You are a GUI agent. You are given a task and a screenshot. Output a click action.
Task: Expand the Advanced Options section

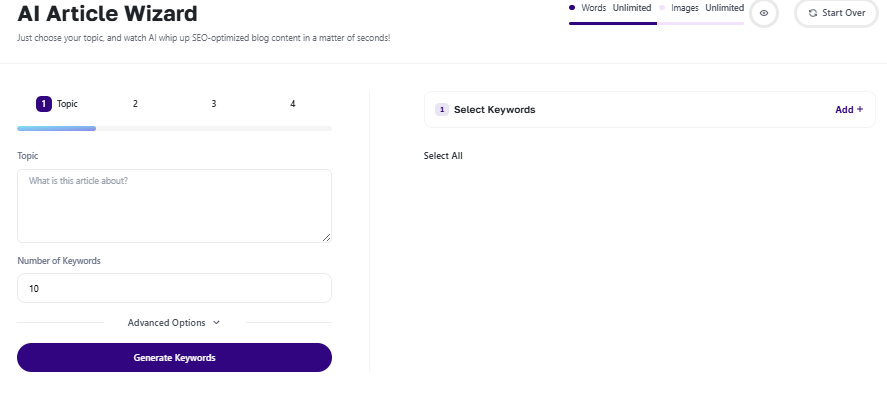pos(174,322)
